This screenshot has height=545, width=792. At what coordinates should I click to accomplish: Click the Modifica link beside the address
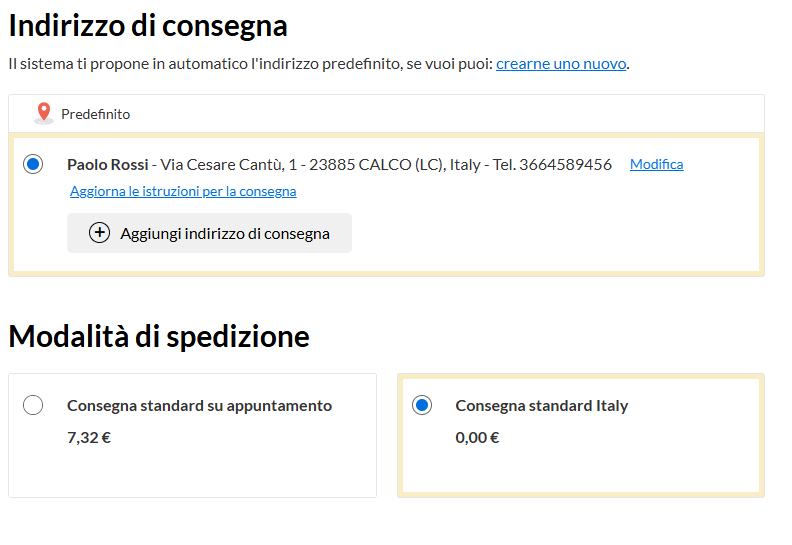click(x=657, y=164)
